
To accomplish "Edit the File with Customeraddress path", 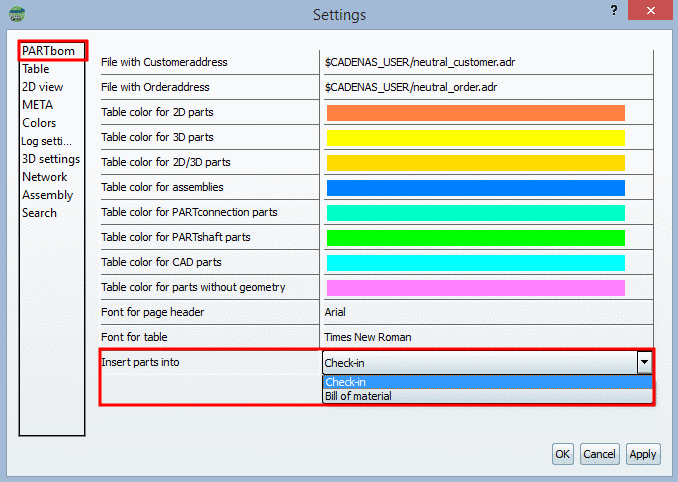I will (x=487, y=62).
